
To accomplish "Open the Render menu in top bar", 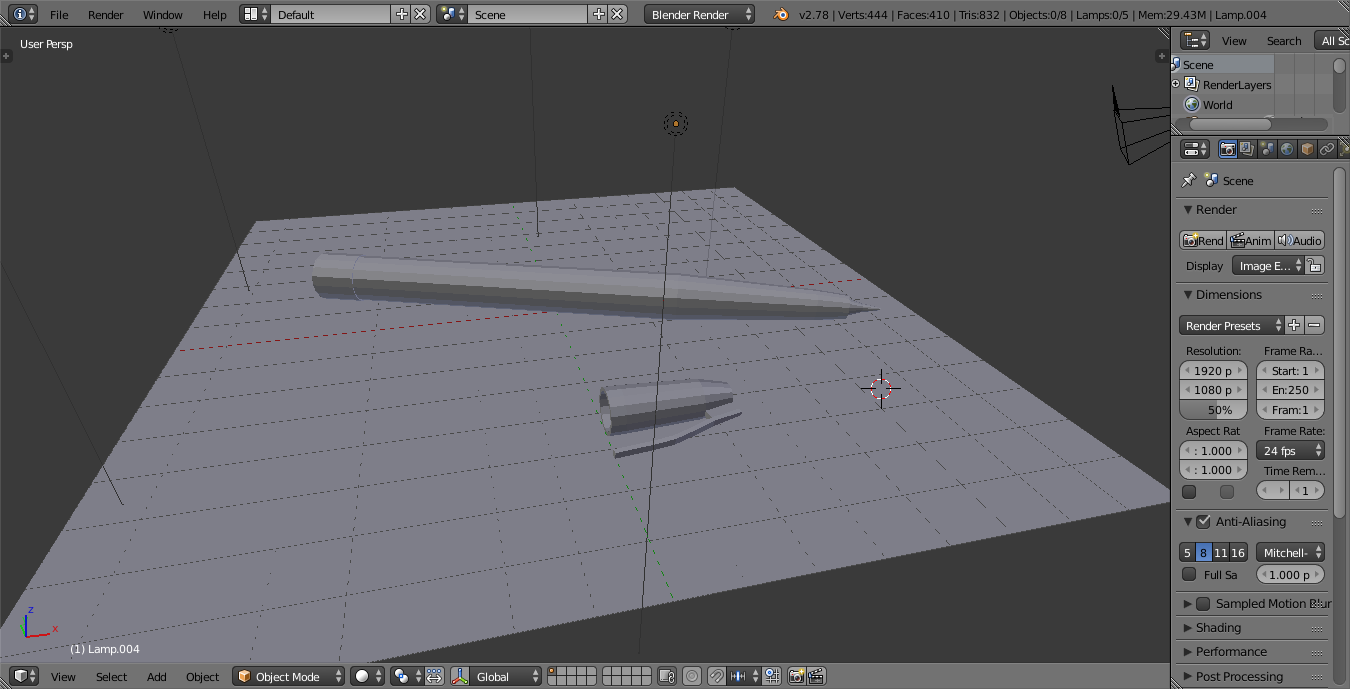I will coord(106,15).
